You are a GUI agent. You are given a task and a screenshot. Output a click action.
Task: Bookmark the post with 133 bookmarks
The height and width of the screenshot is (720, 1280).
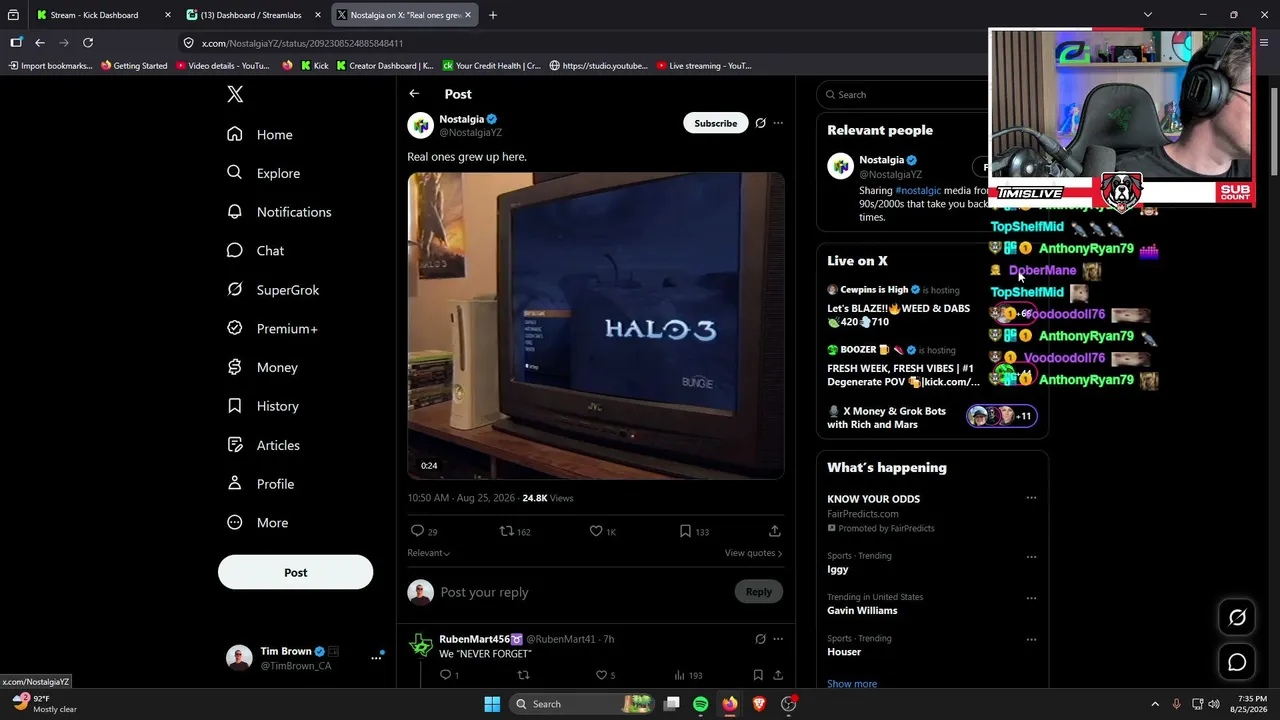[685, 531]
